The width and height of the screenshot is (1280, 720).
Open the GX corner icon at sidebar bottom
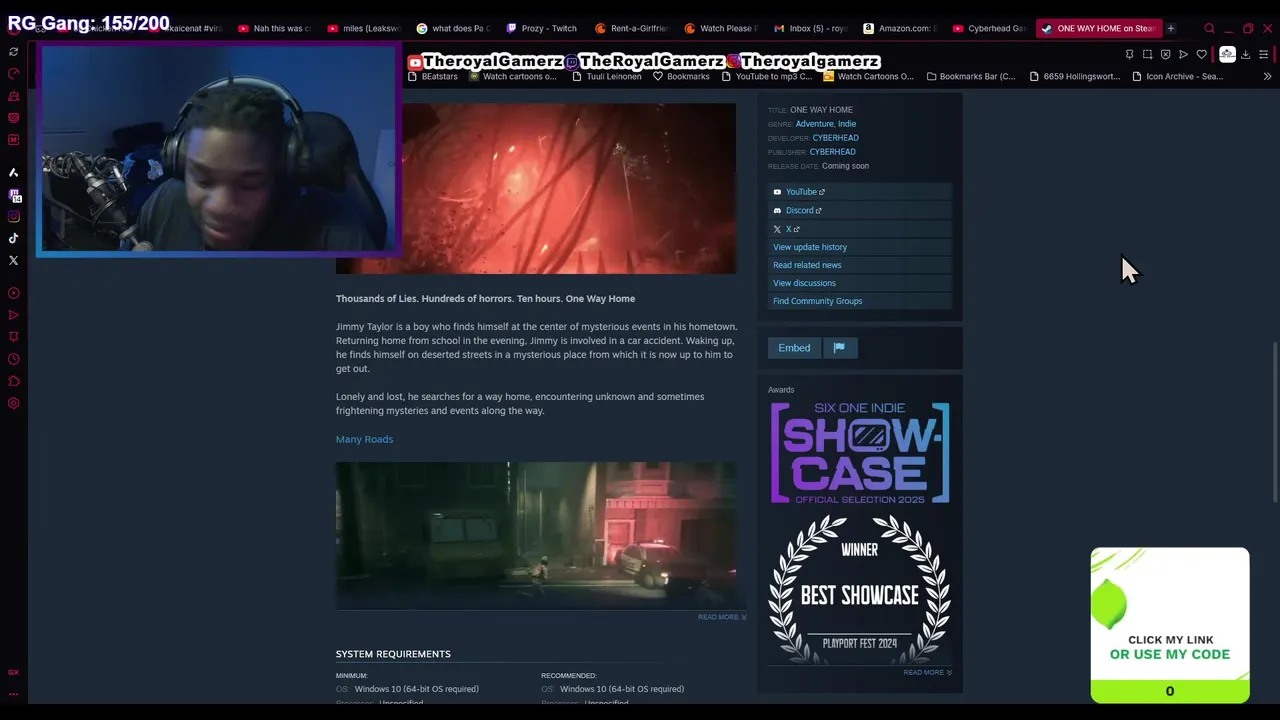tap(13, 672)
